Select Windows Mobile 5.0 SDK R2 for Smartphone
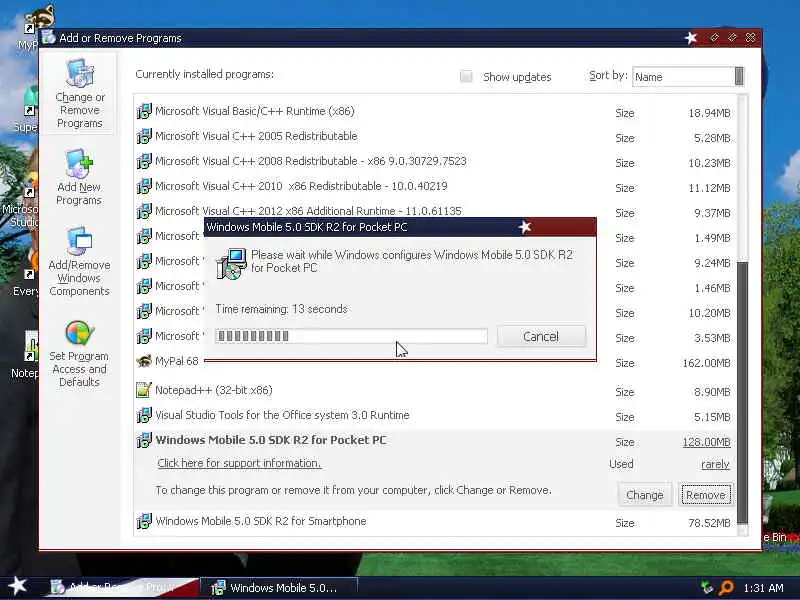800x600 pixels. tap(435, 522)
